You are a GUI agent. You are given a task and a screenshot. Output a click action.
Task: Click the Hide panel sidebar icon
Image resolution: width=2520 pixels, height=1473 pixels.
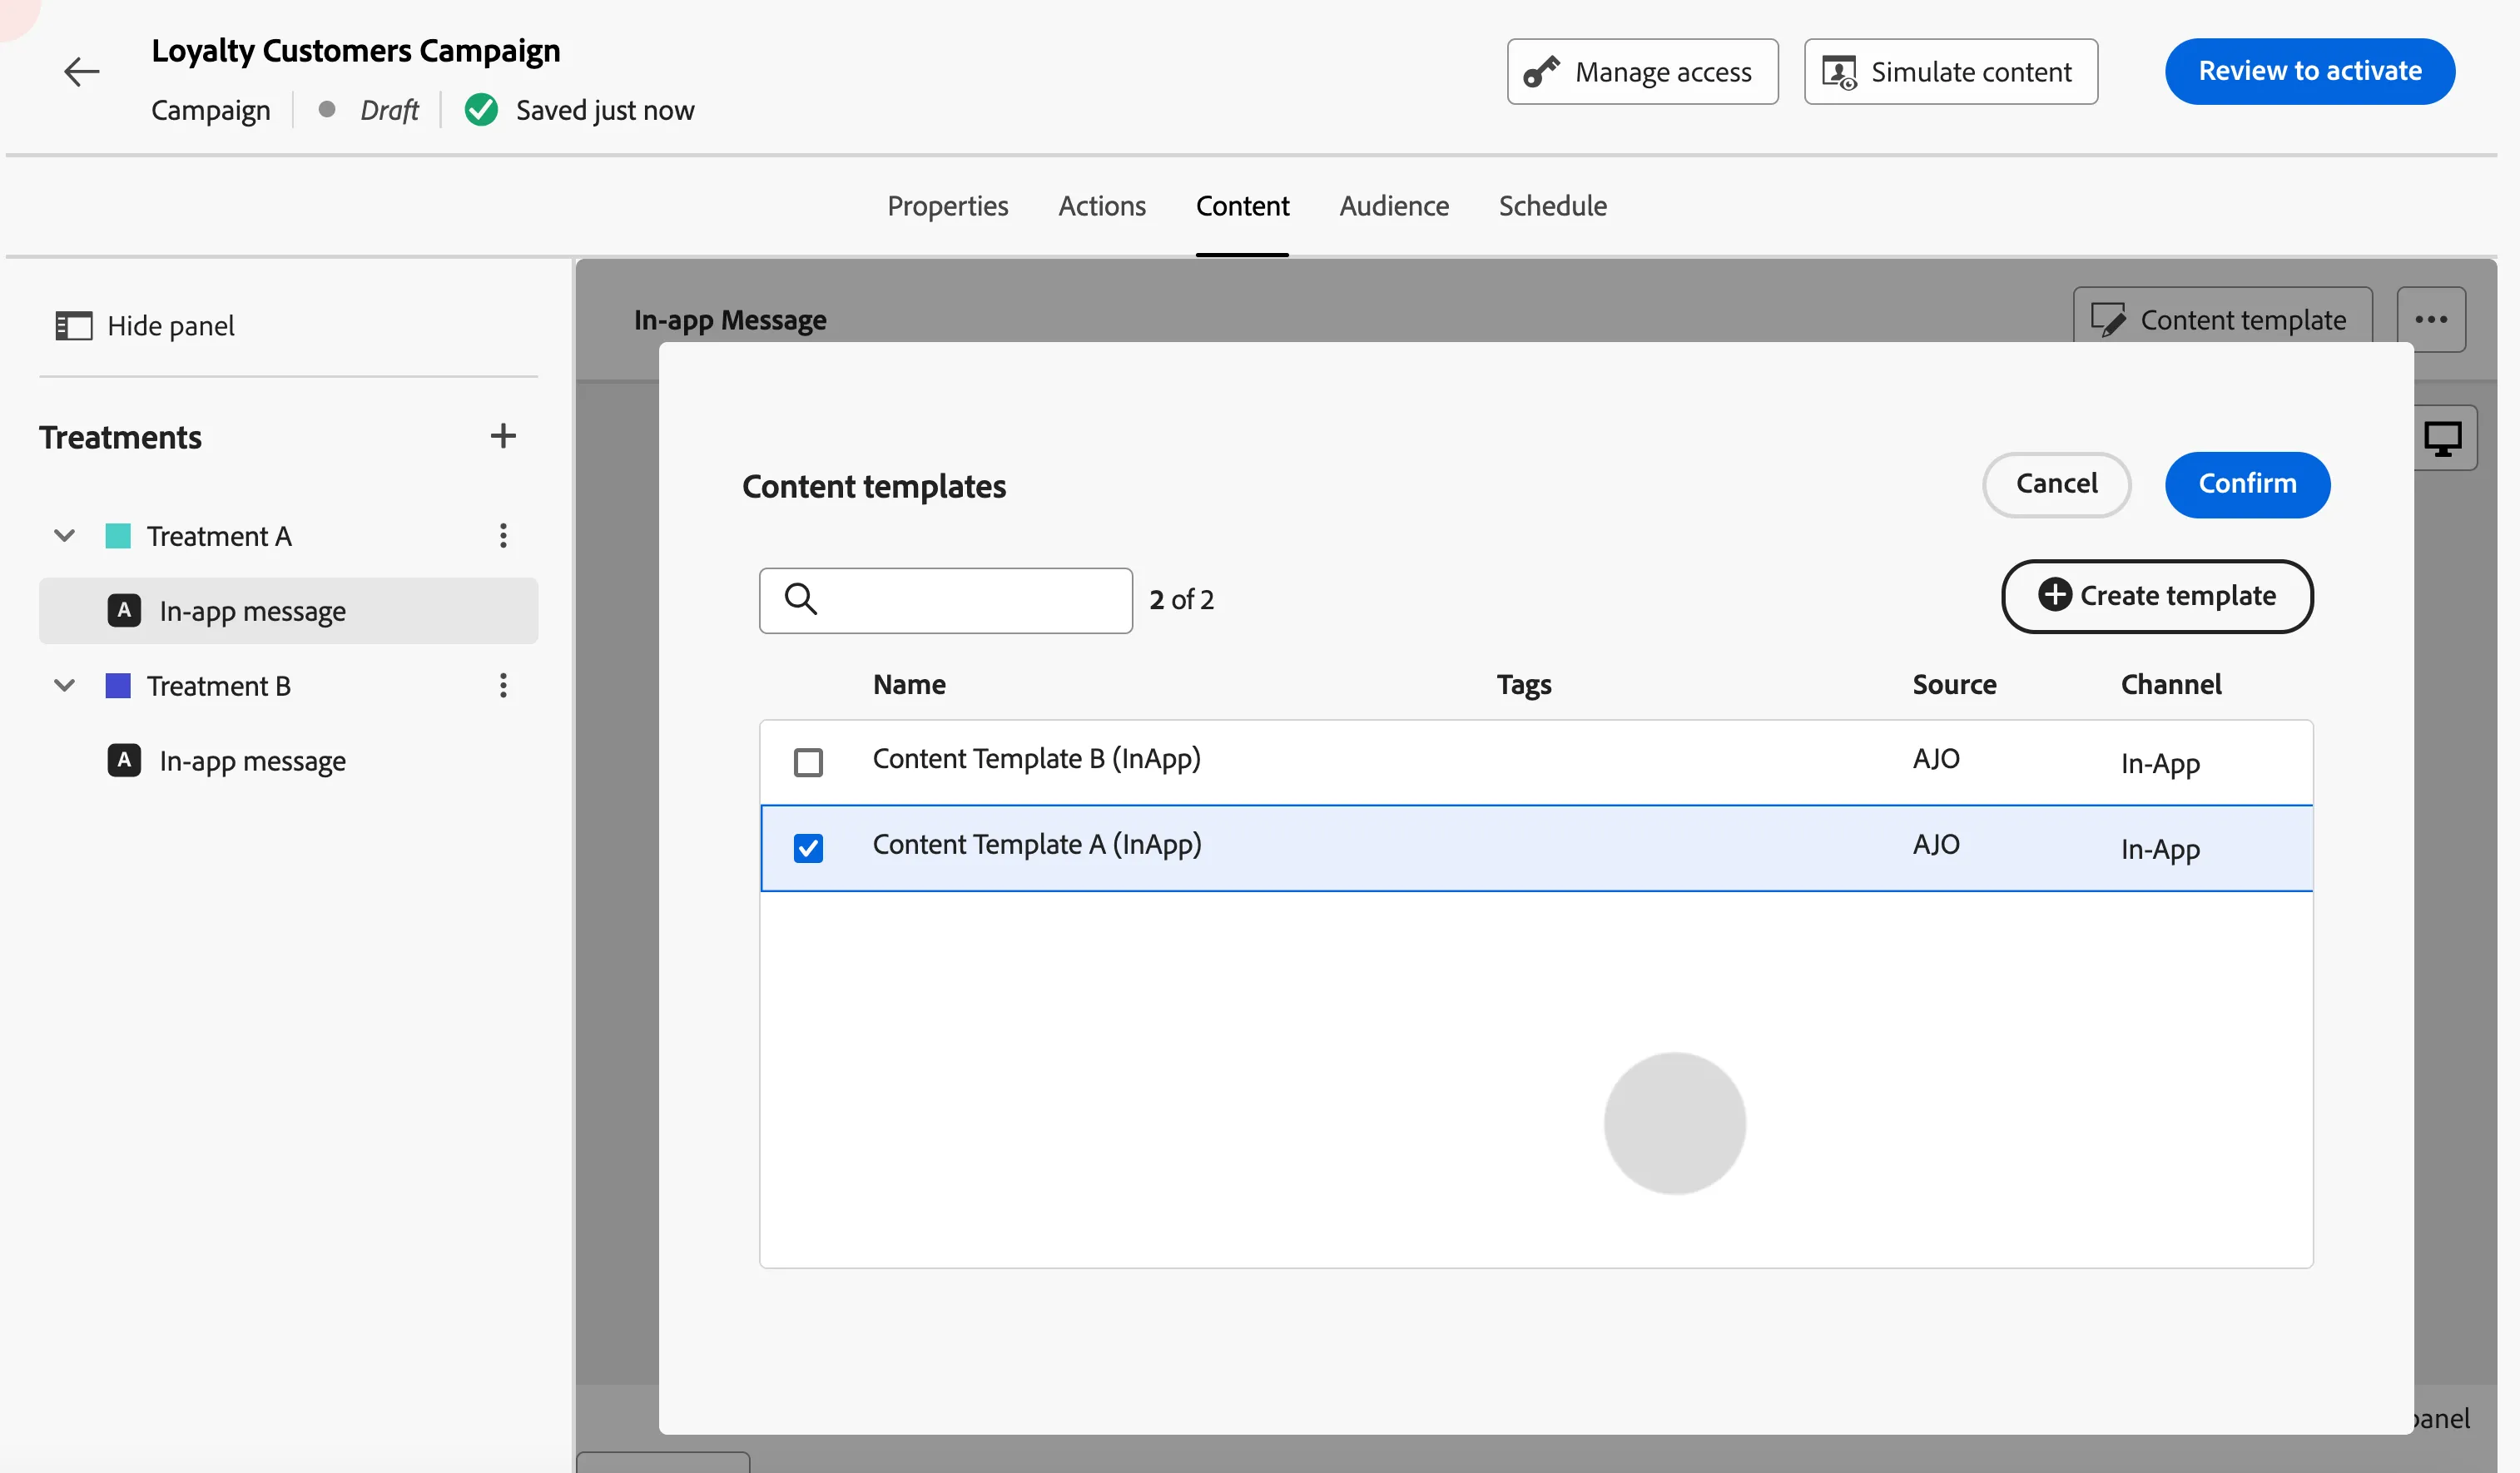(x=73, y=326)
